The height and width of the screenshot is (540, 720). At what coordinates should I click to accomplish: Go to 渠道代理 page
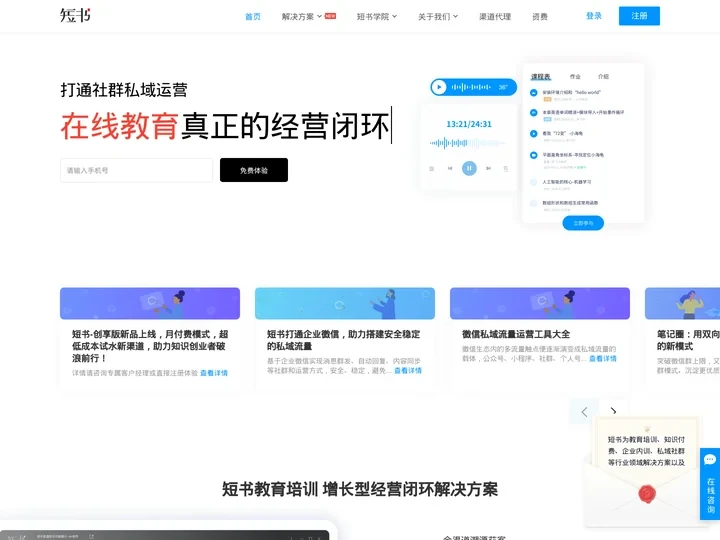pyautogui.click(x=495, y=17)
